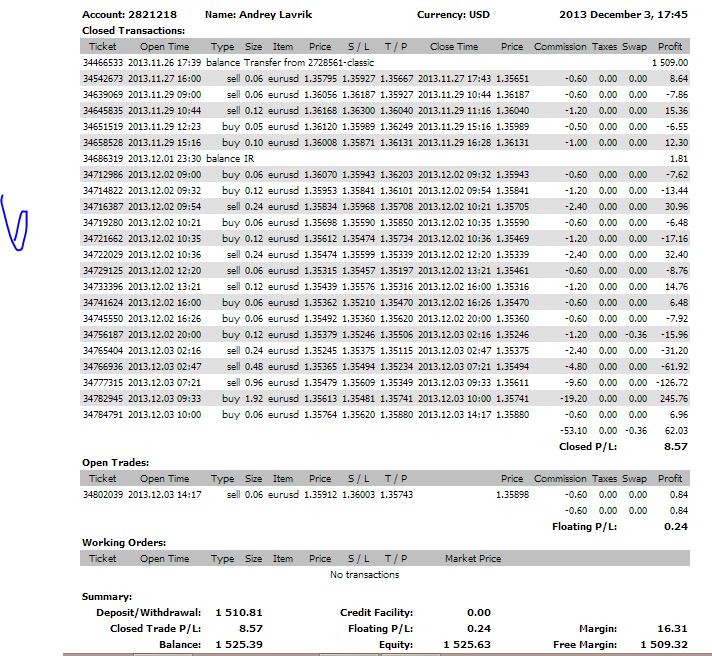Select commission total -53.10
The width and height of the screenshot is (712, 656).
pos(573,431)
